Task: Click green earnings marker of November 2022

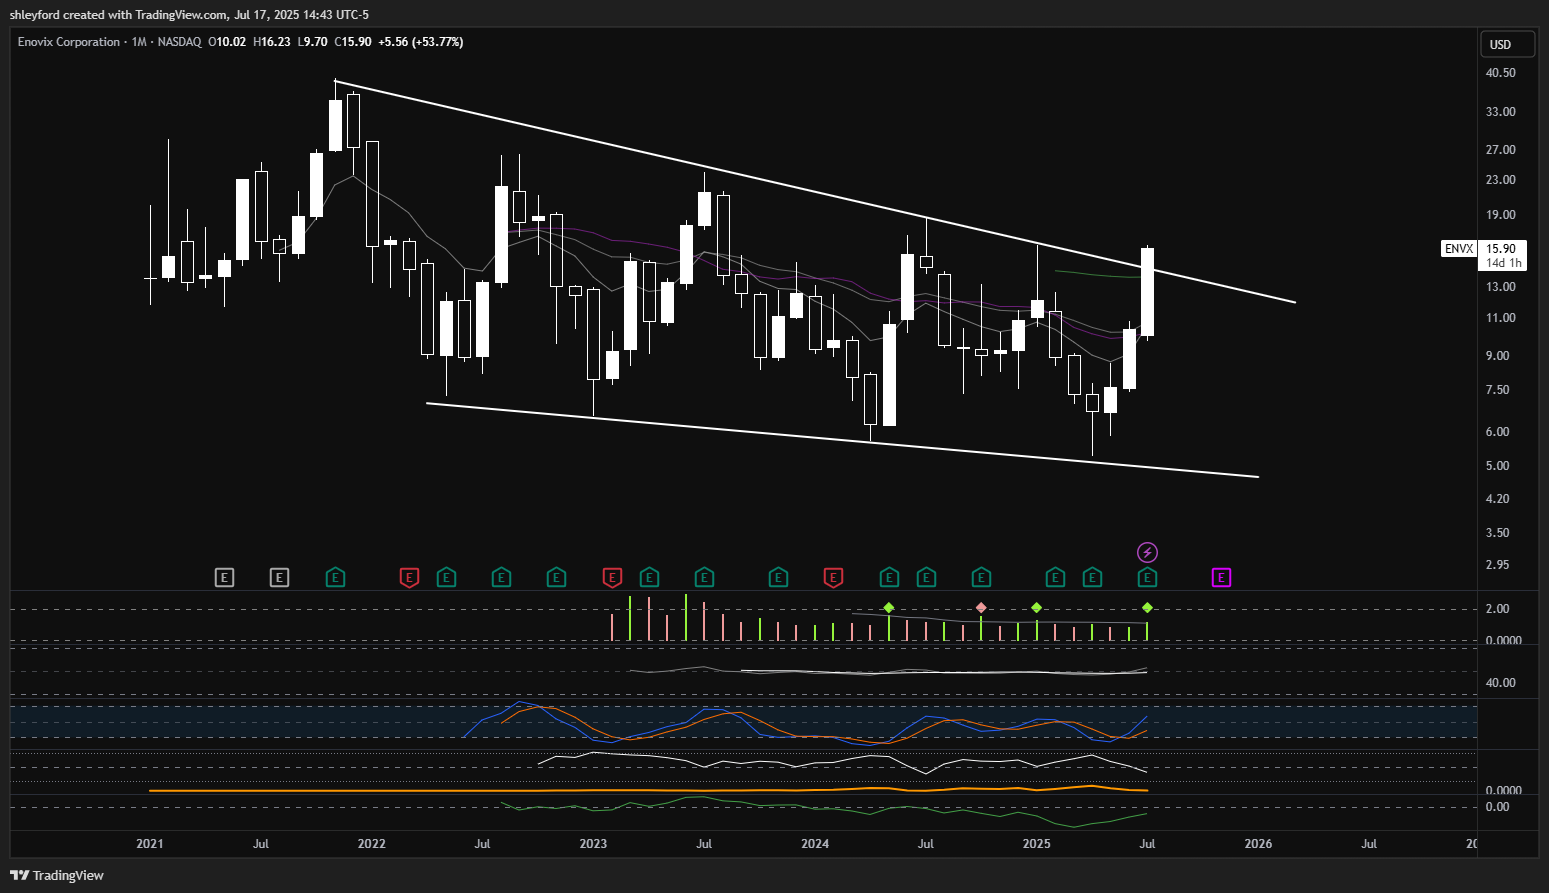Action: pos(556,577)
